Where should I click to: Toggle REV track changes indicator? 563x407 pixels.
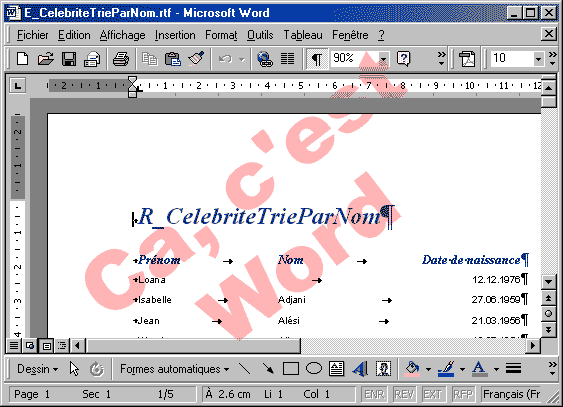[x=404, y=394]
